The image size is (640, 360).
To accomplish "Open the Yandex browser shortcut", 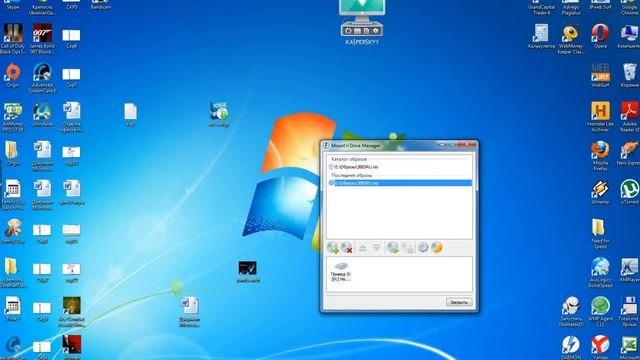I will (x=600, y=347).
